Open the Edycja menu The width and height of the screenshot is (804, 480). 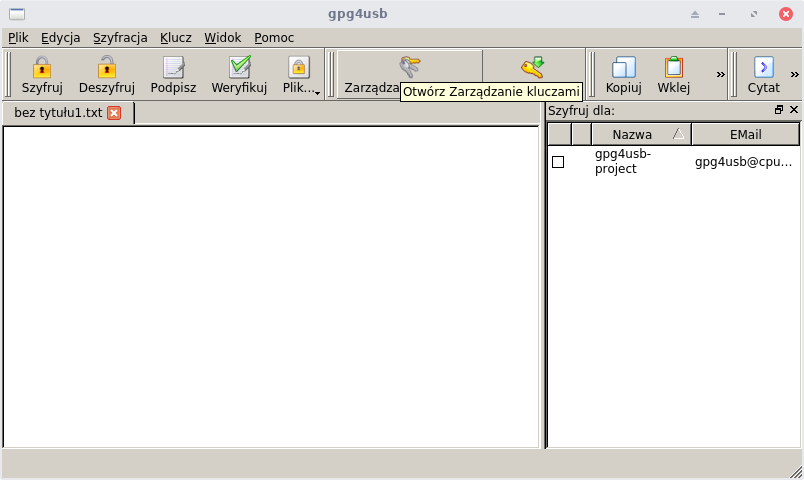point(61,37)
